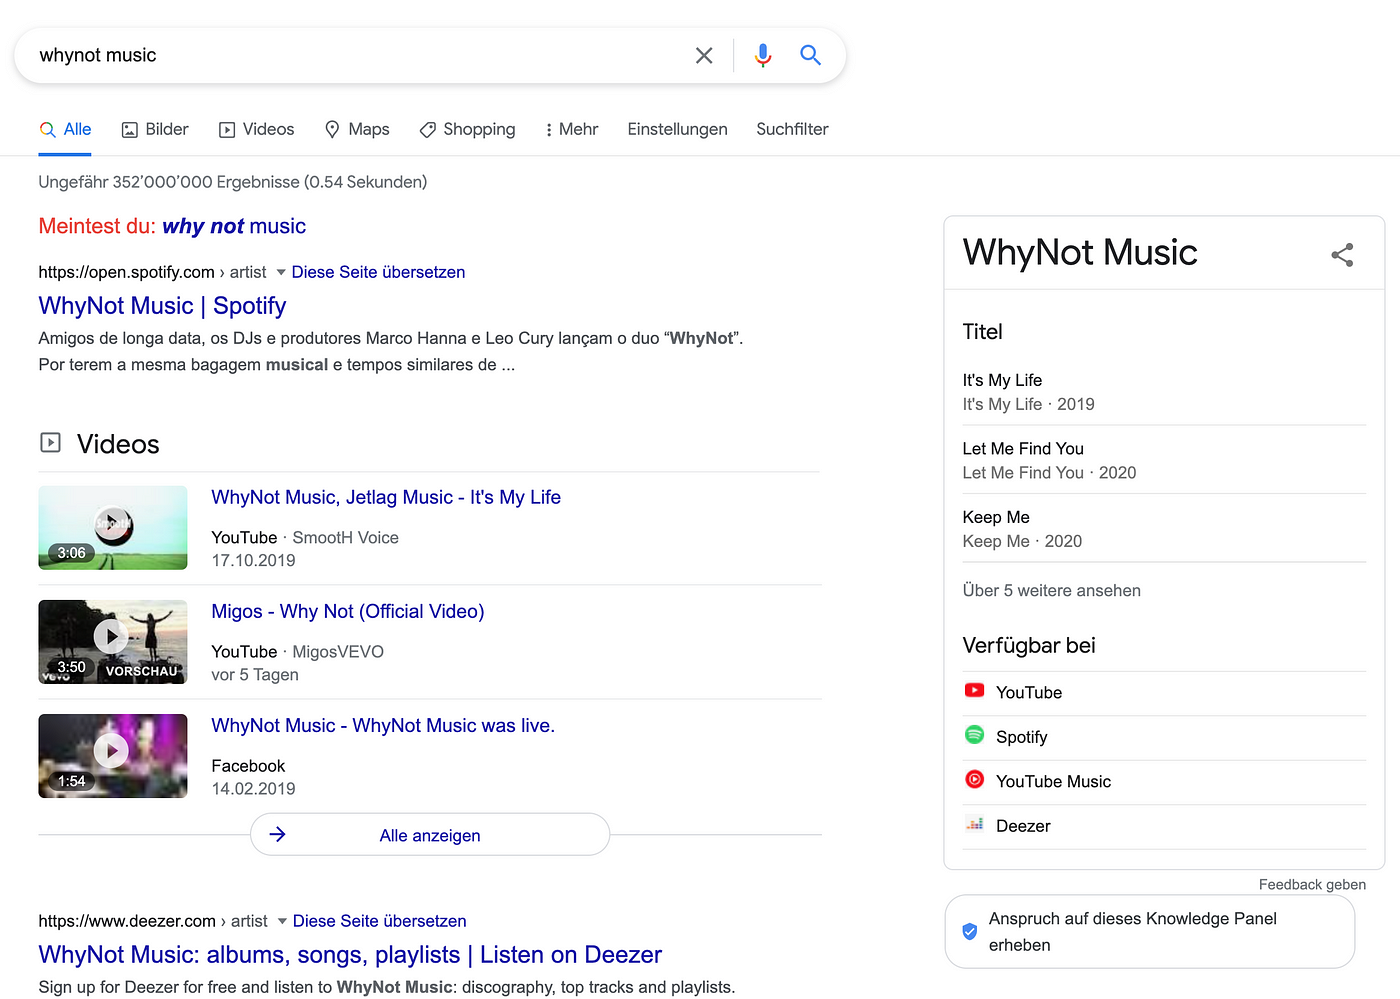Viewport: 1400px width, 999px height.
Task: Open WhyNot Music was live Facebook link
Action: [x=383, y=725]
